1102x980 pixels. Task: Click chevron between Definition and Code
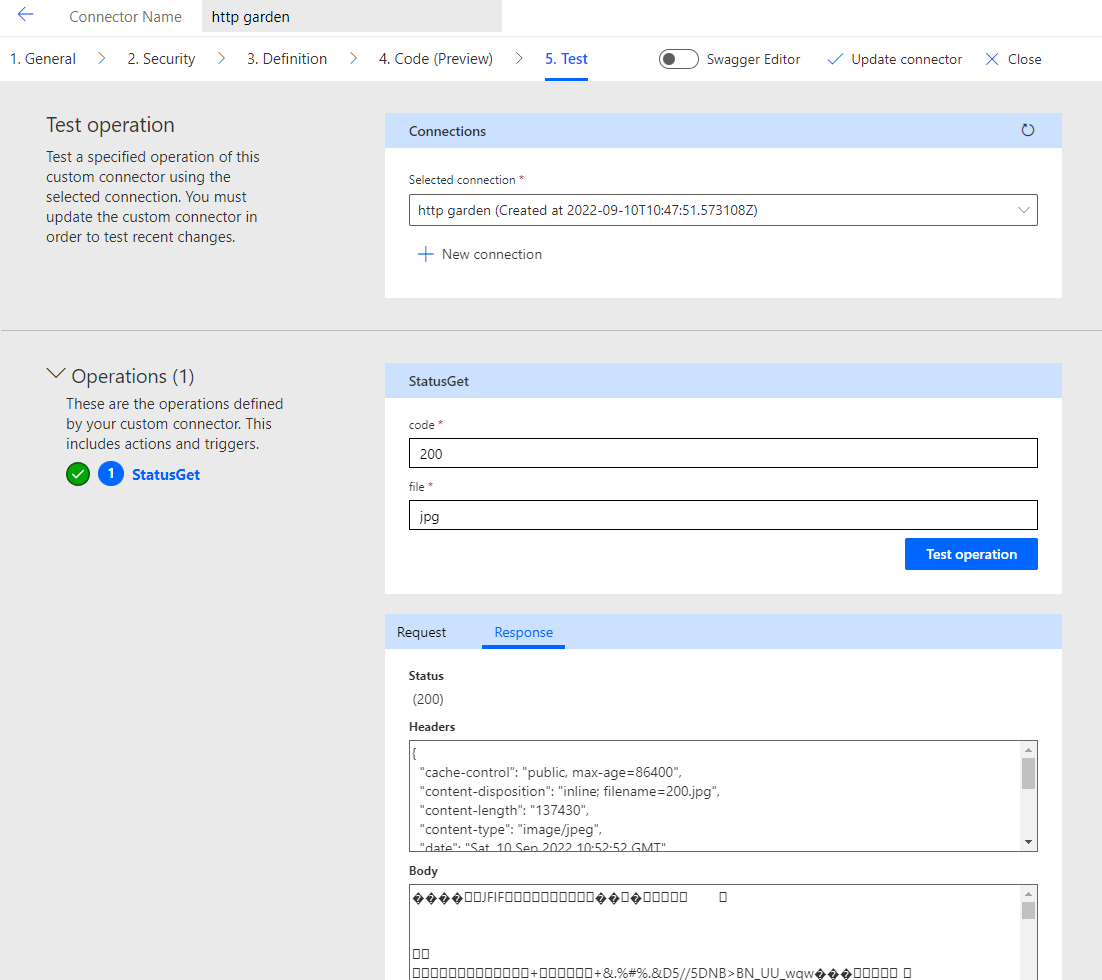click(x=354, y=58)
